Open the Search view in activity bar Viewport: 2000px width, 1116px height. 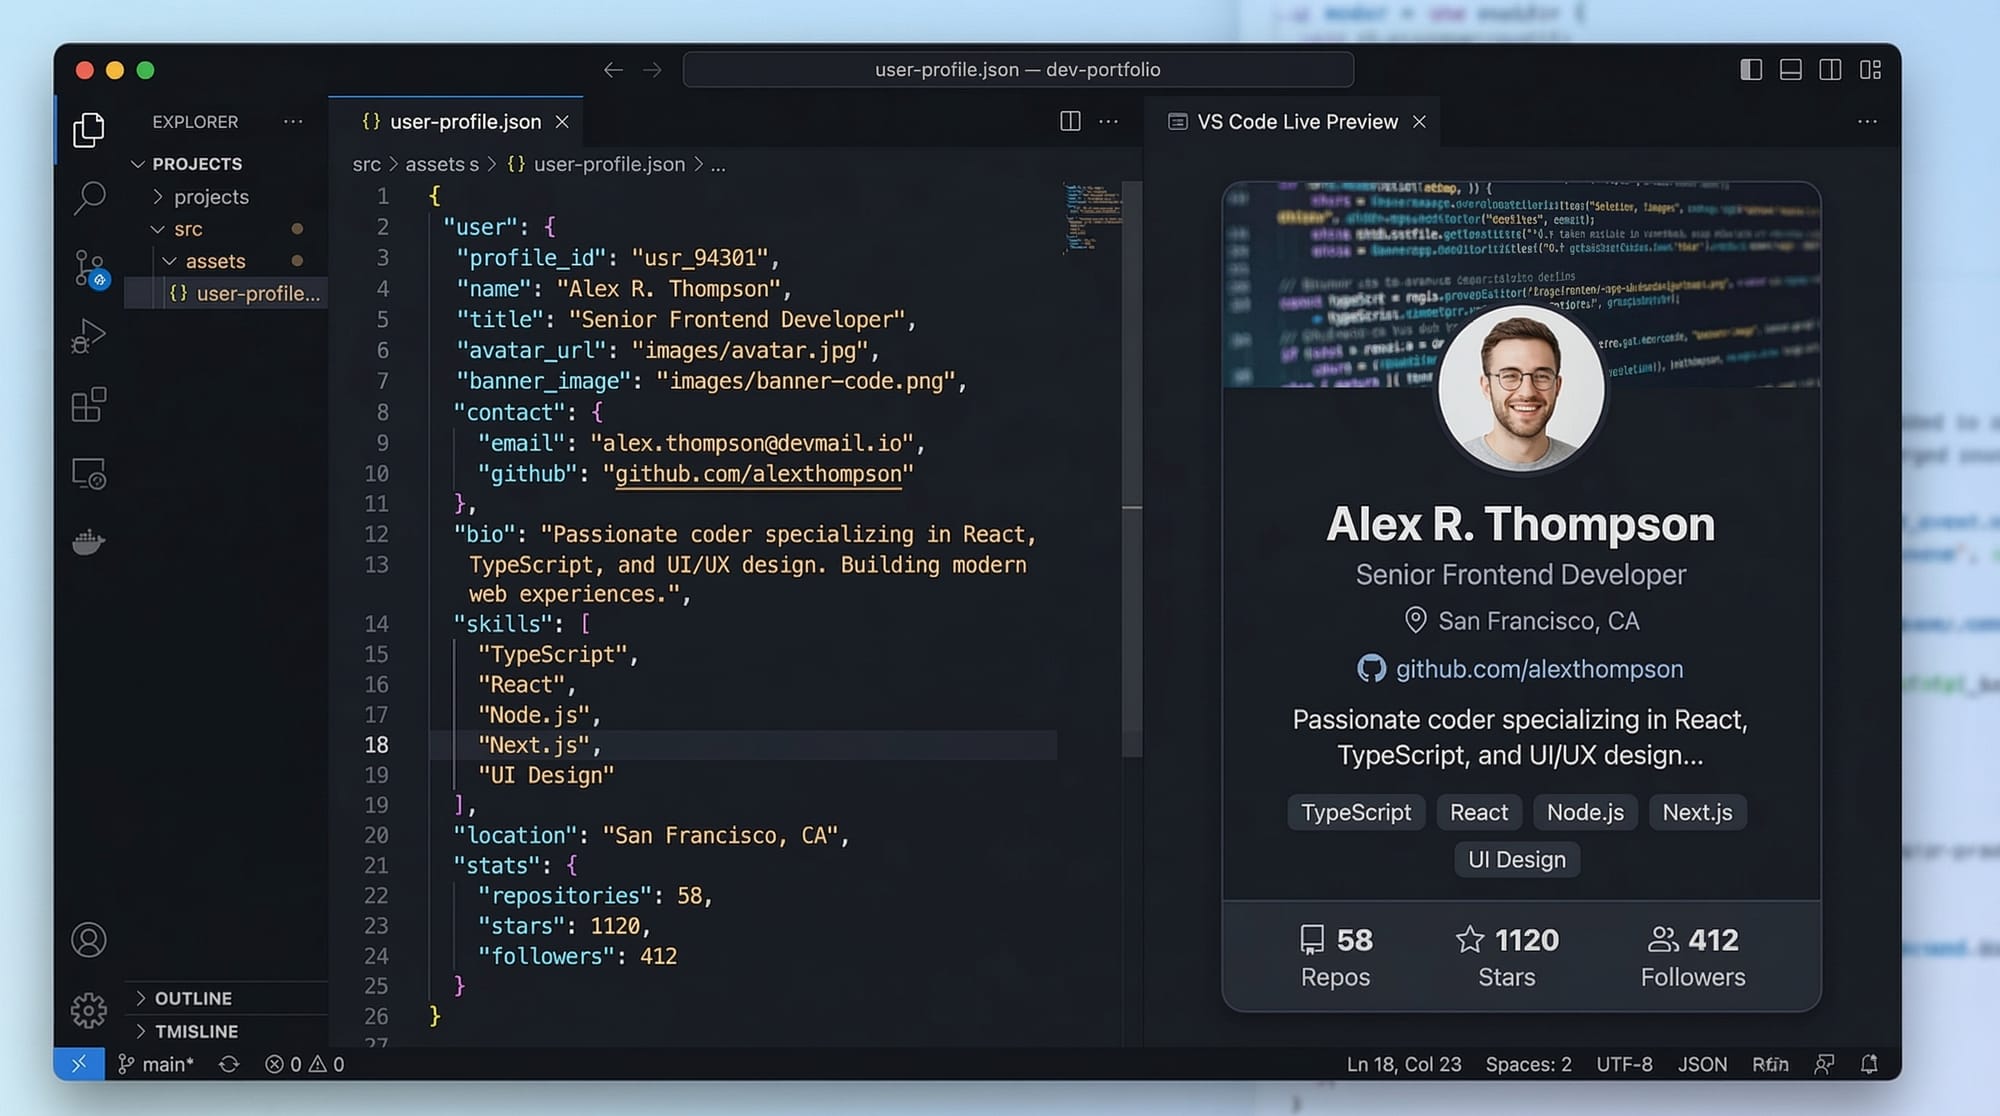[x=89, y=198]
